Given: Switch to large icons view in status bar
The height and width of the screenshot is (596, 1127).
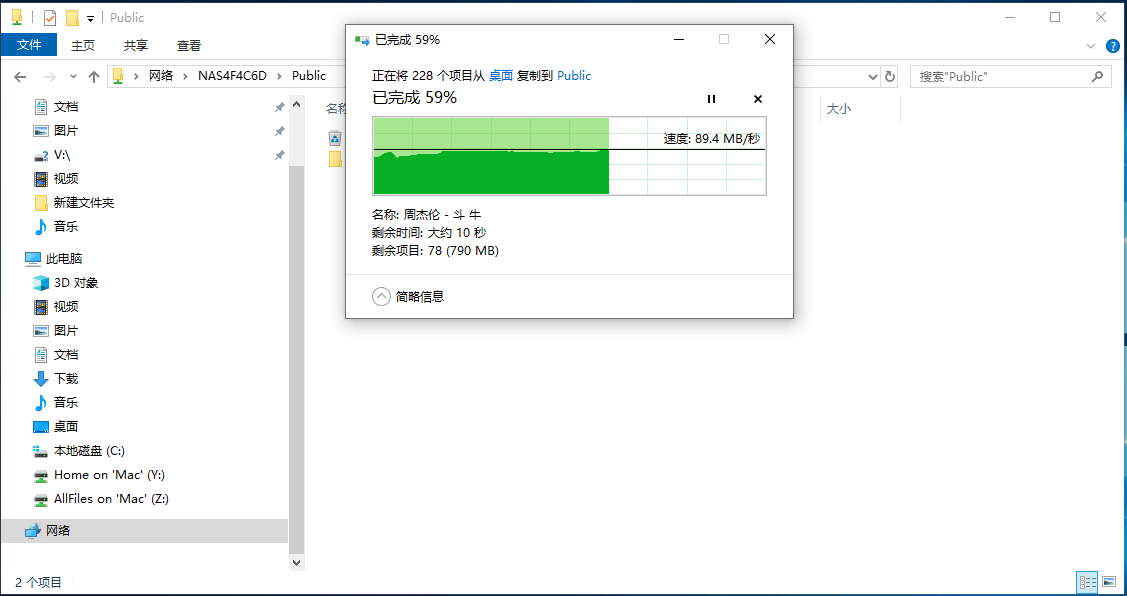Looking at the screenshot, I should pos(1109,582).
